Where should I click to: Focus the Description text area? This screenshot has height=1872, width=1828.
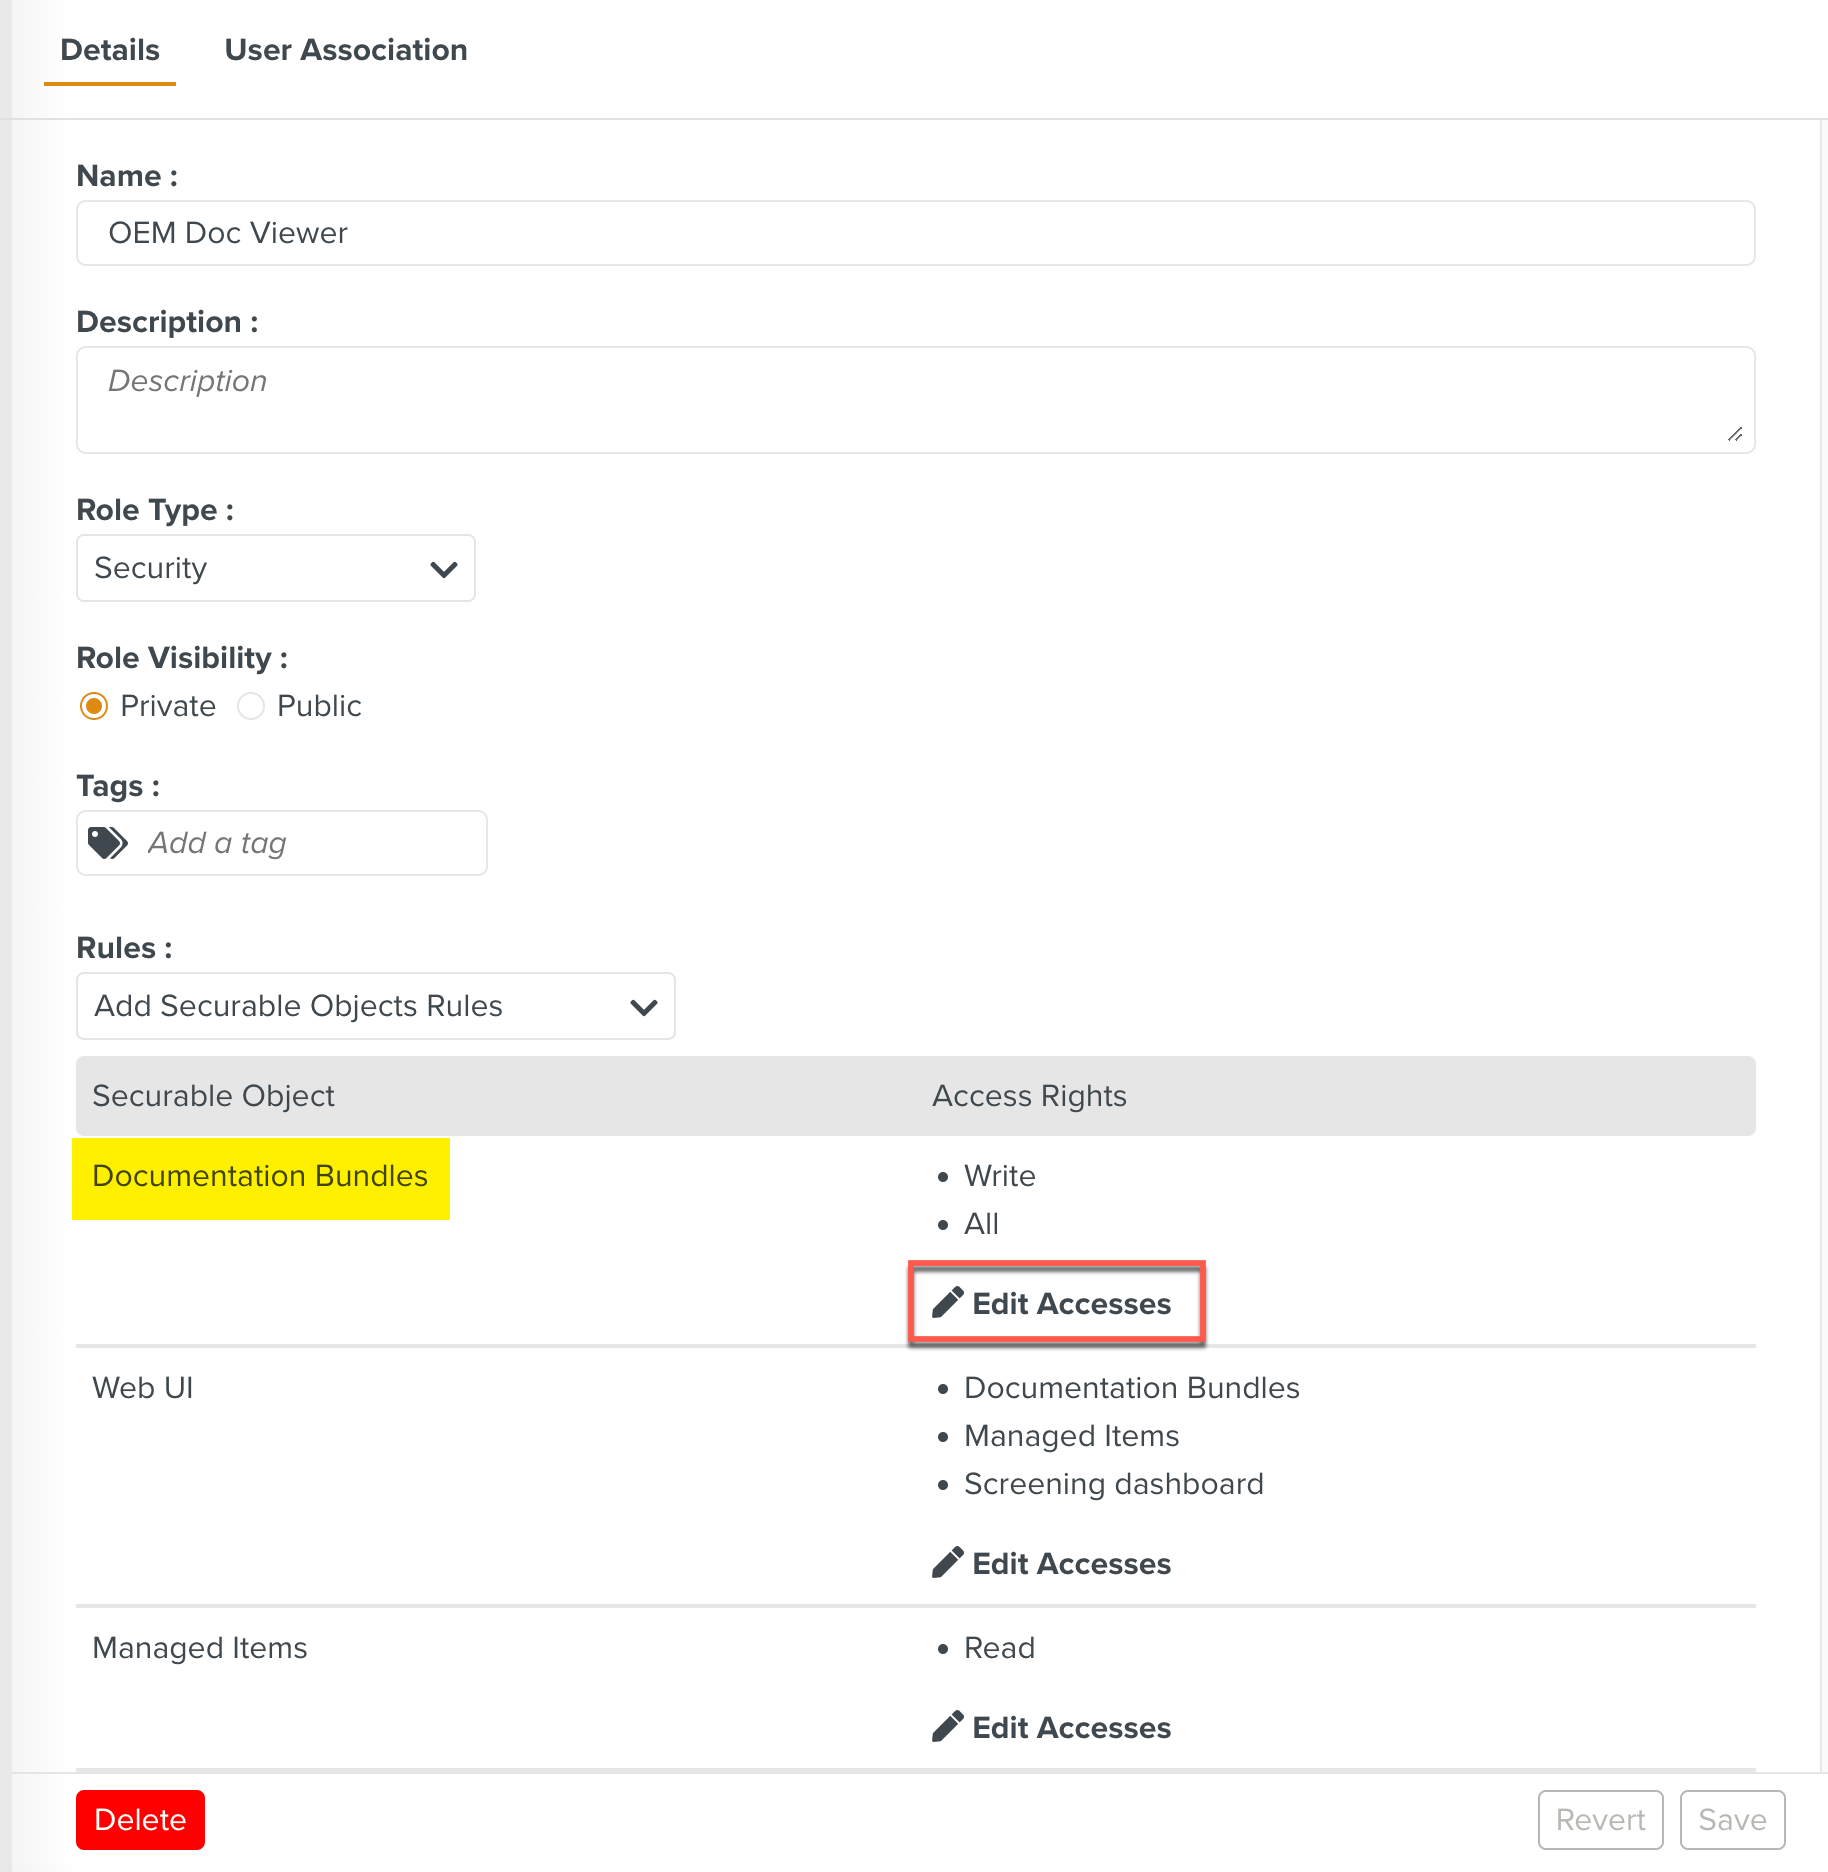(x=915, y=400)
